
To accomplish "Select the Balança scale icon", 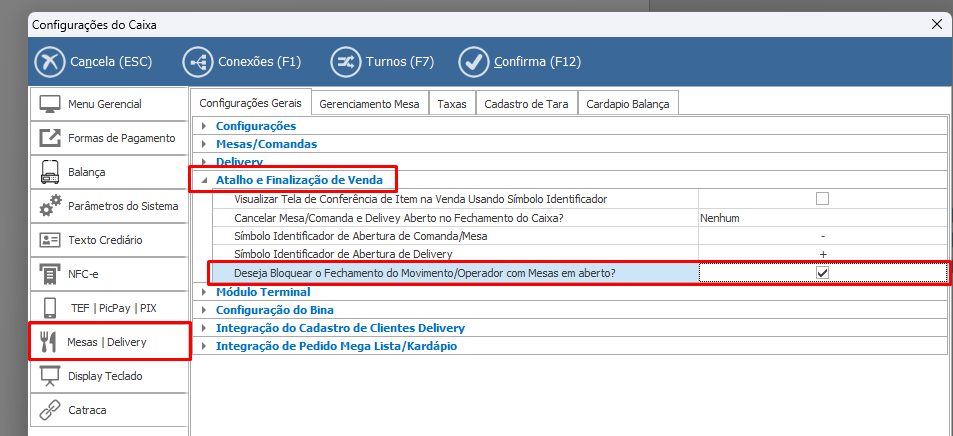I will [50, 172].
